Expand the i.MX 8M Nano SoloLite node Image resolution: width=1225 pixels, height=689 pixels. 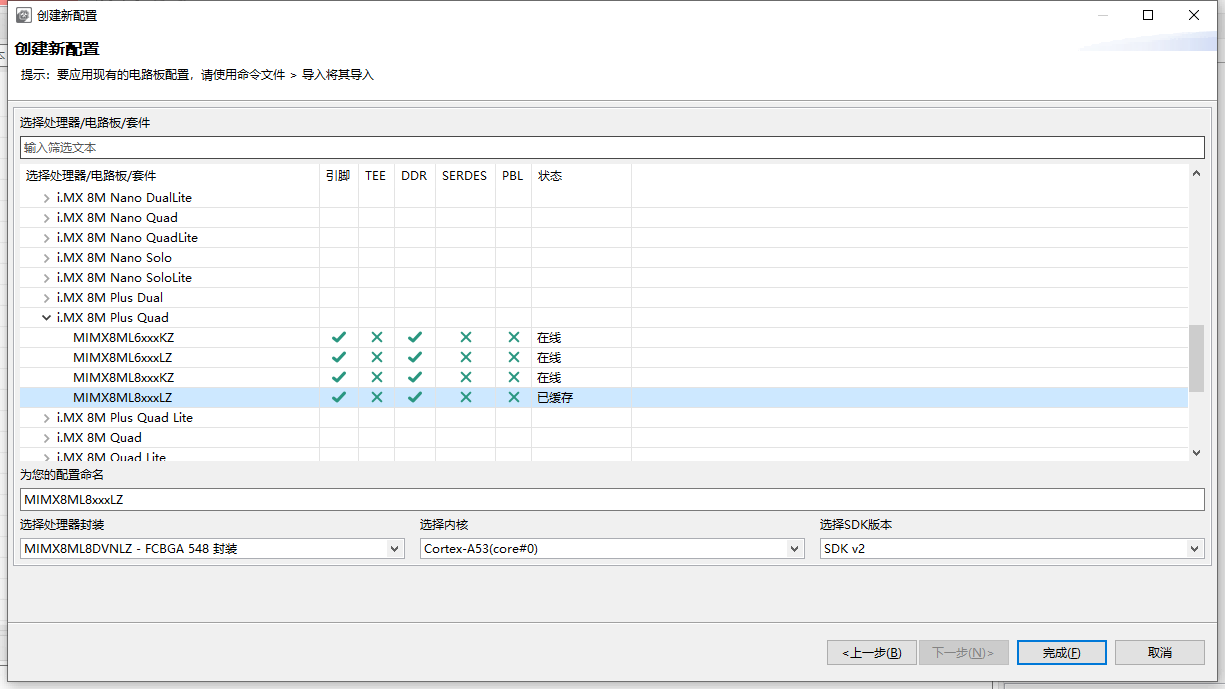(x=46, y=278)
